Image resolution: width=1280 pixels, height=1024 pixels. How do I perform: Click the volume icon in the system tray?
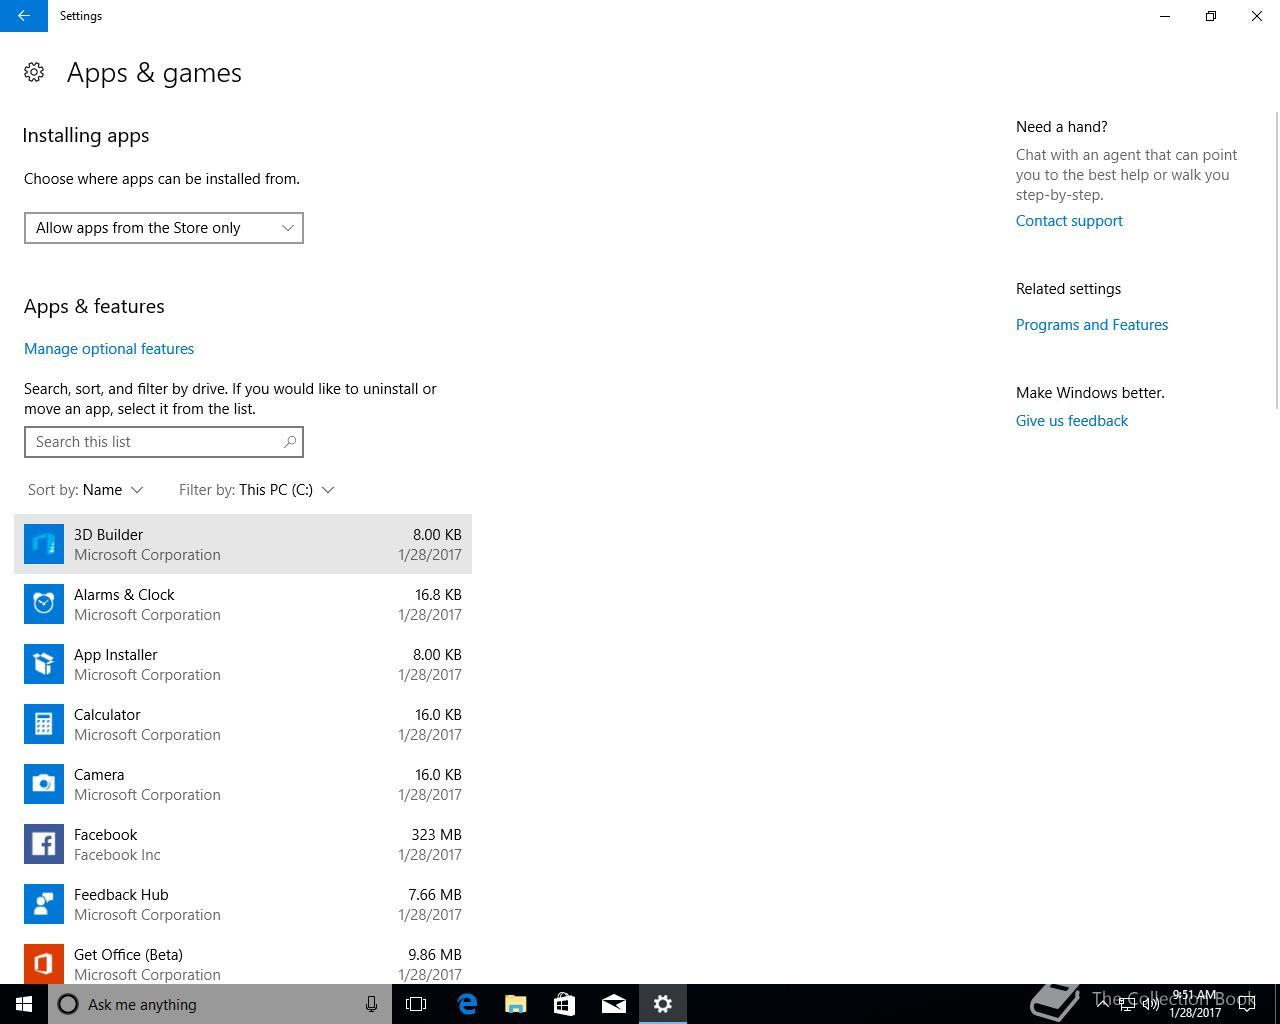pyautogui.click(x=1150, y=1004)
